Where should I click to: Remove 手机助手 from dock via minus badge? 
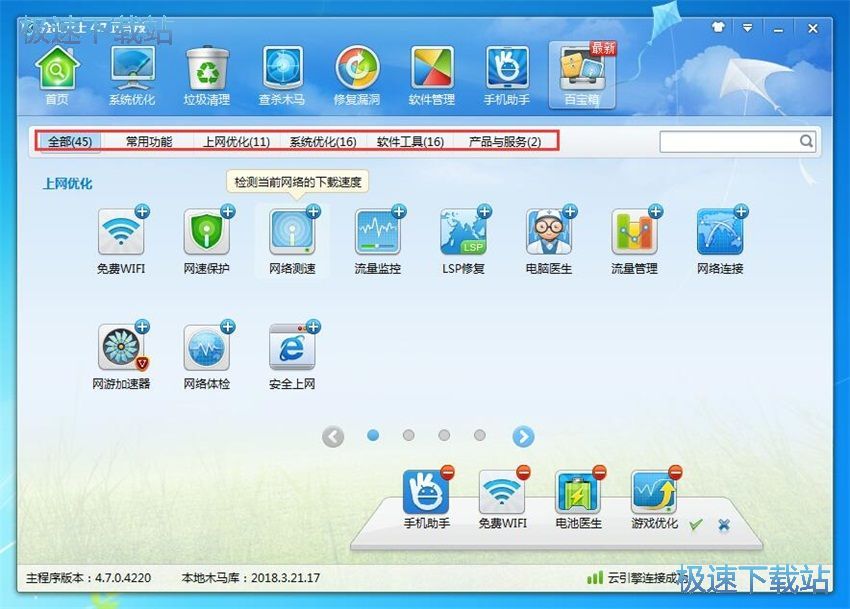point(448,473)
